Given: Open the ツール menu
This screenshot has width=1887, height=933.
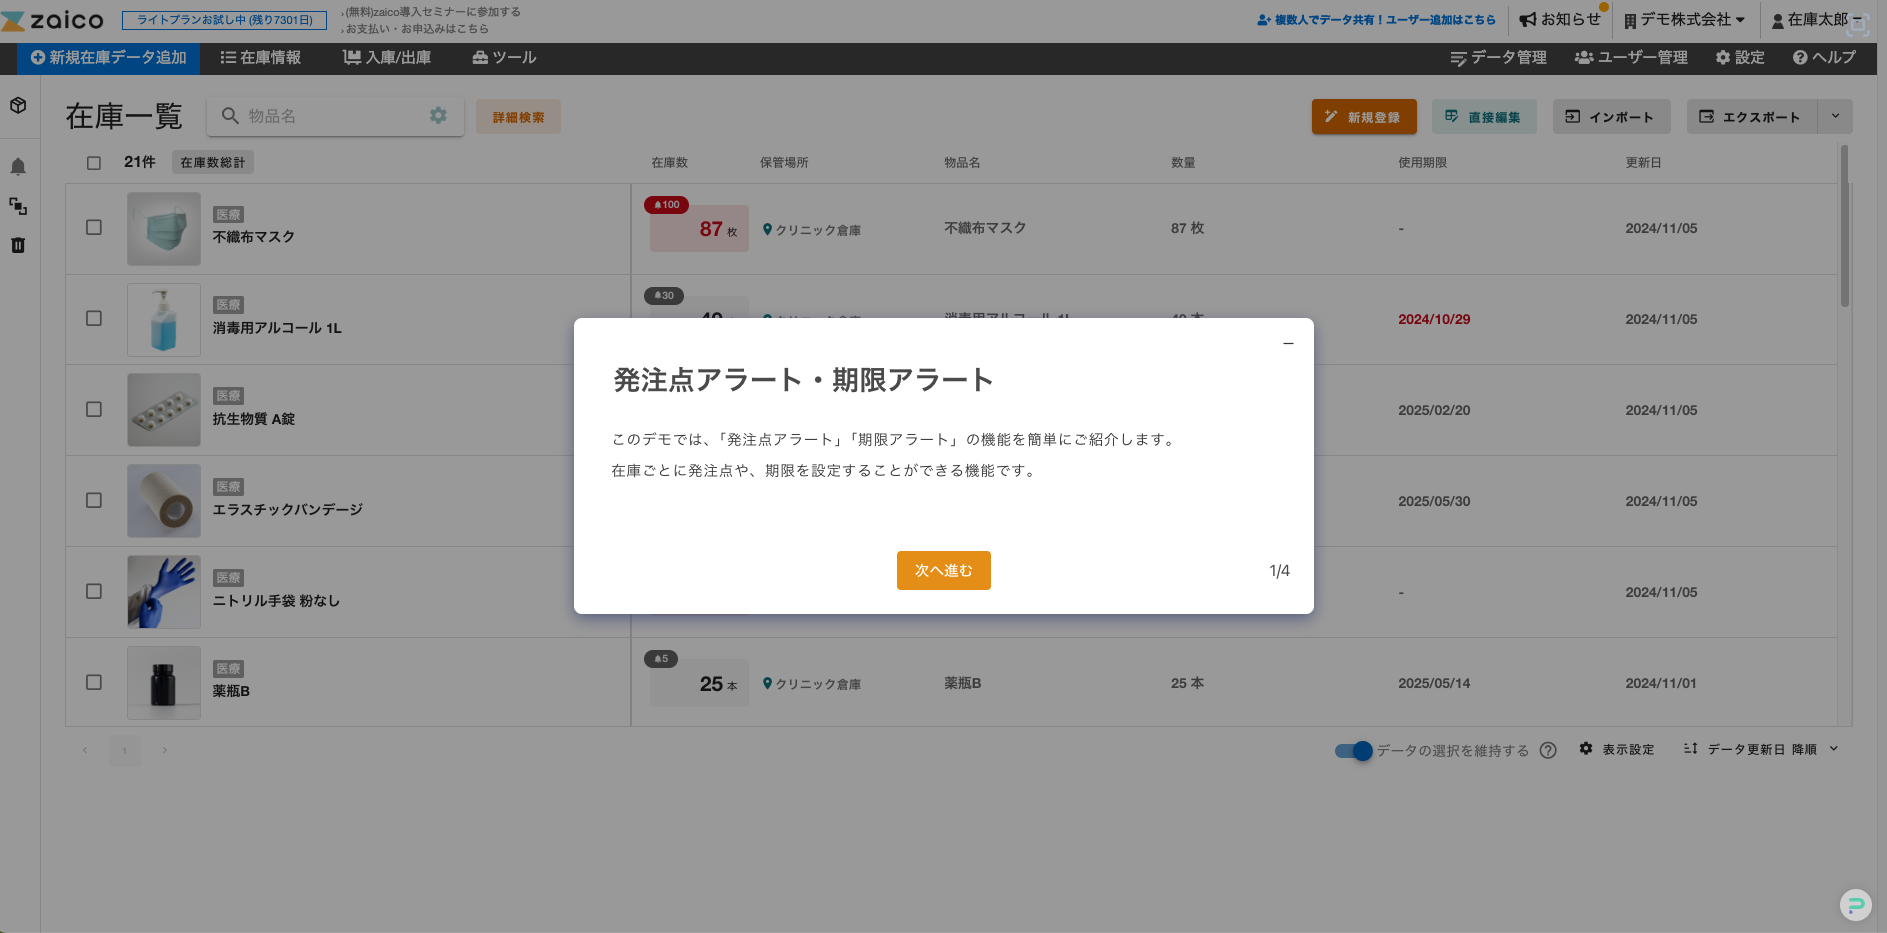Looking at the screenshot, I should pos(504,58).
